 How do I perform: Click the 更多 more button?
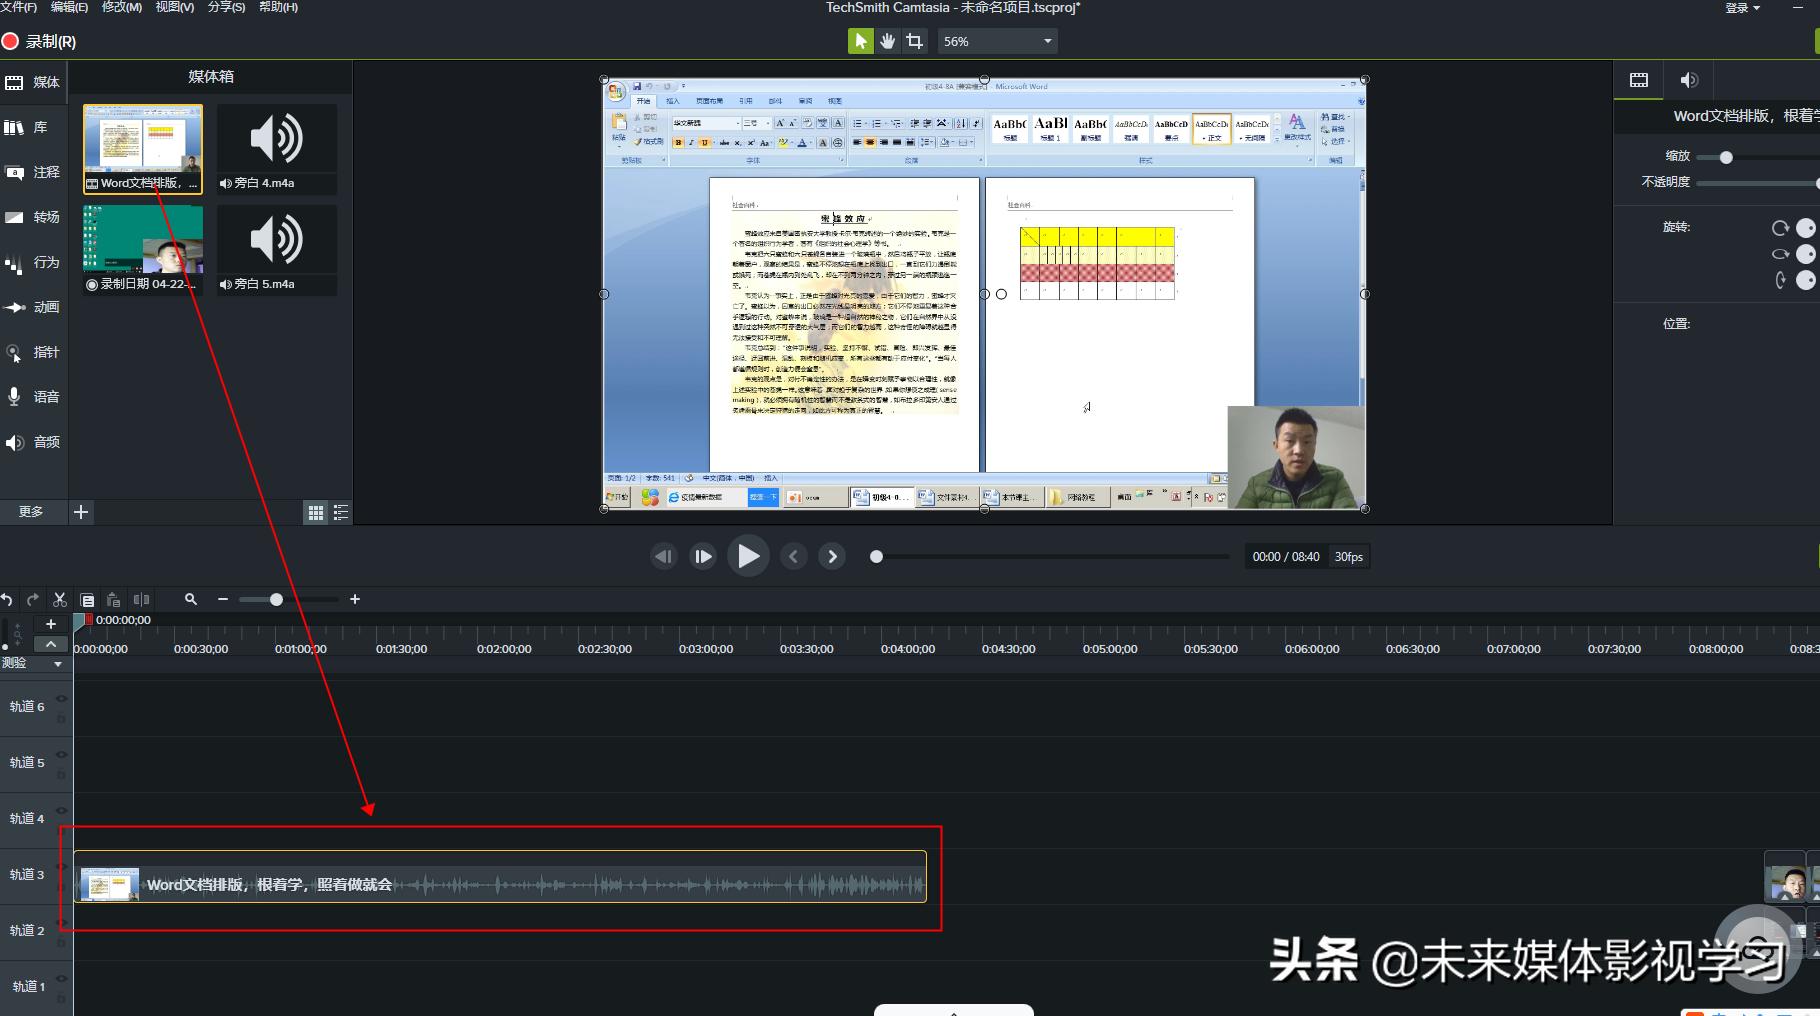(31, 512)
